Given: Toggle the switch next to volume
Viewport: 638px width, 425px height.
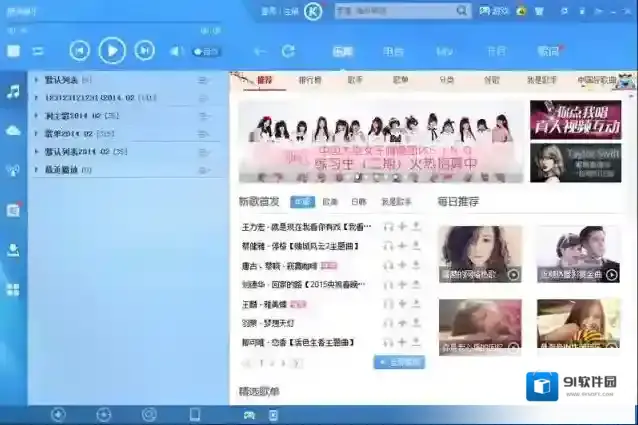Looking at the screenshot, I should point(206,51).
